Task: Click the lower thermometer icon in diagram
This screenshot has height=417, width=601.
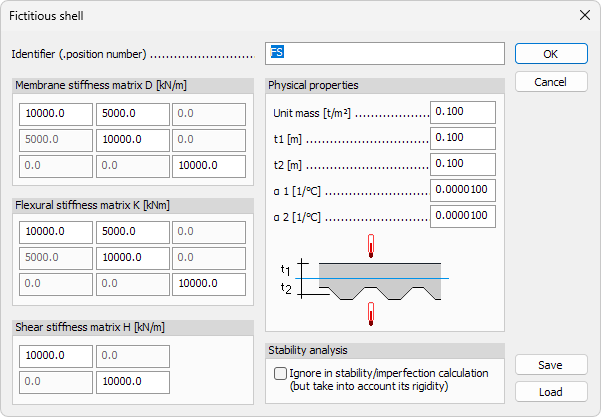Action: tap(371, 314)
